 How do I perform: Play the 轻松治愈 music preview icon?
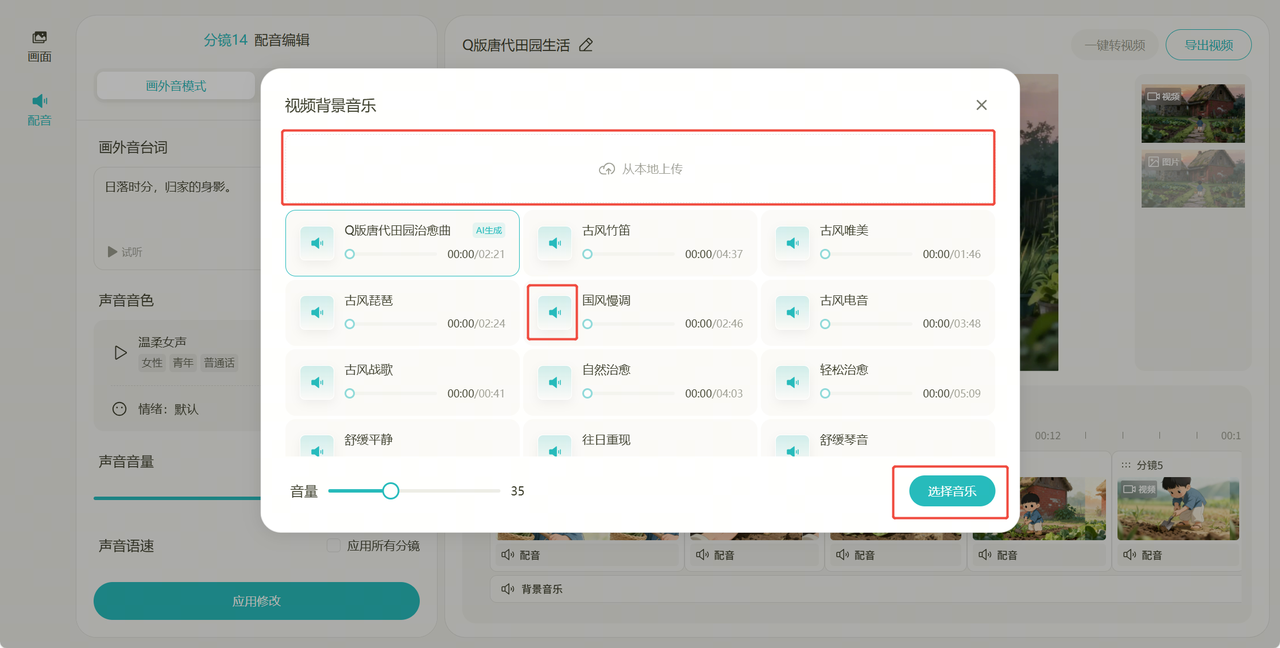(x=793, y=382)
